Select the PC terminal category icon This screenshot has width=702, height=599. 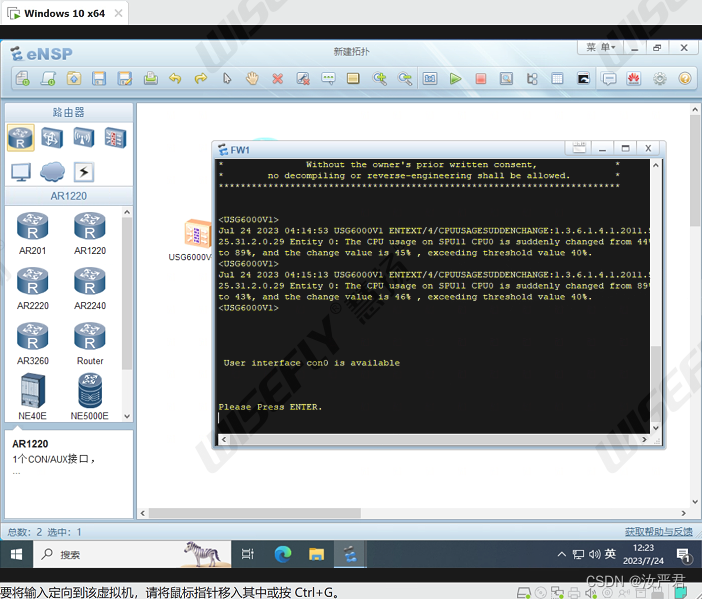coord(21,172)
